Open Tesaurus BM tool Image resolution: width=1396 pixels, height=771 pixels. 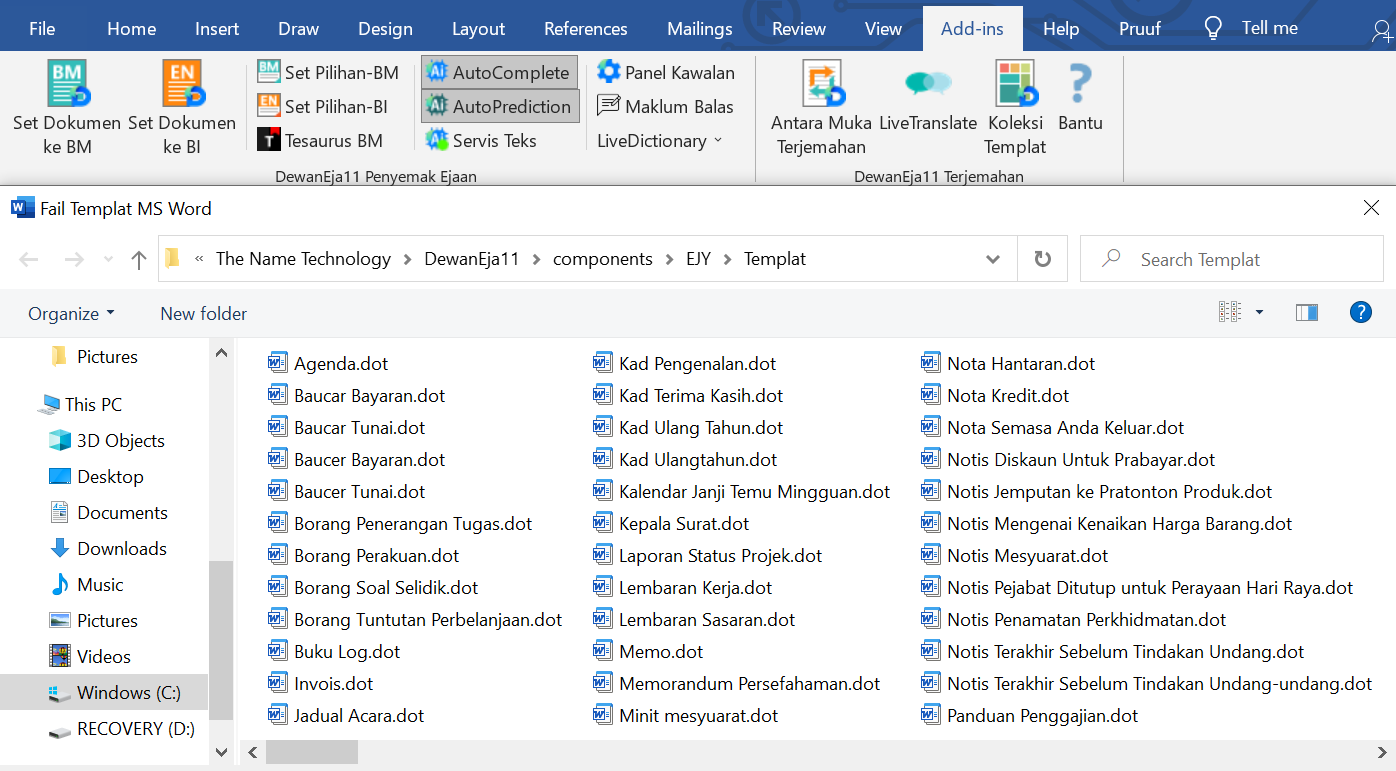click(320, 141)
